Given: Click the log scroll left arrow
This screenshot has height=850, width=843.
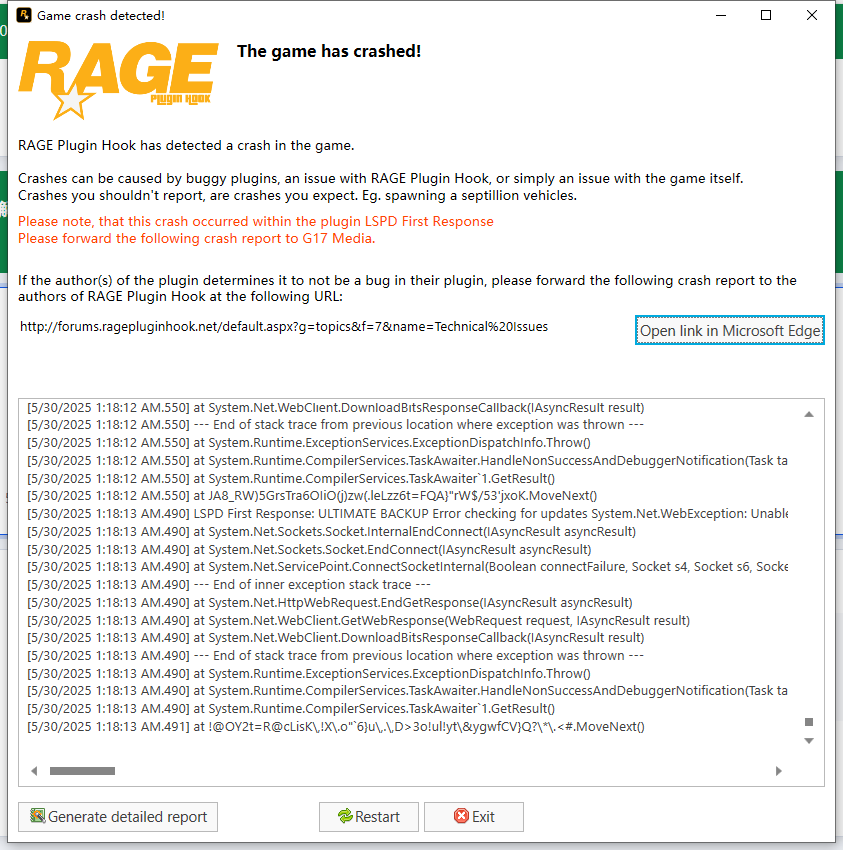Looking at the screenshot, I should click(34, 771).
